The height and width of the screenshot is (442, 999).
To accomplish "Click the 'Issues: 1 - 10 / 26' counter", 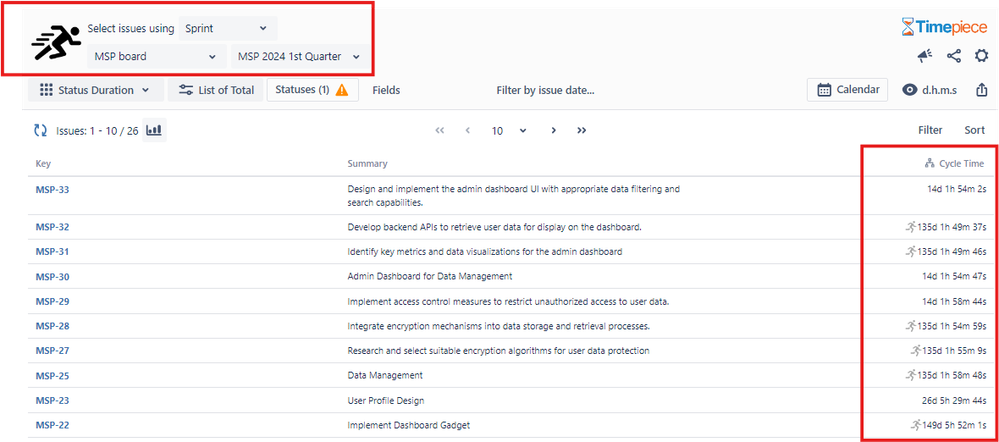I will pos(97,131).
